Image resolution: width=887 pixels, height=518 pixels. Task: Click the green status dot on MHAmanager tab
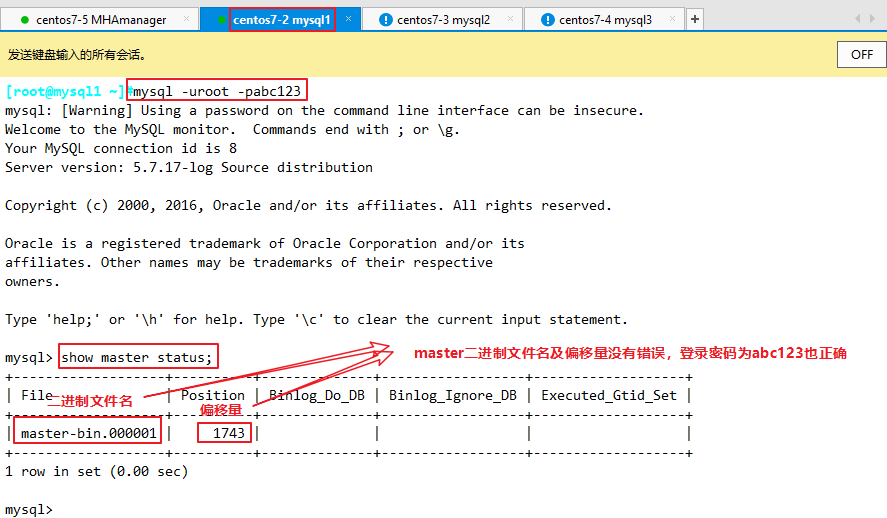coord(24,20)
